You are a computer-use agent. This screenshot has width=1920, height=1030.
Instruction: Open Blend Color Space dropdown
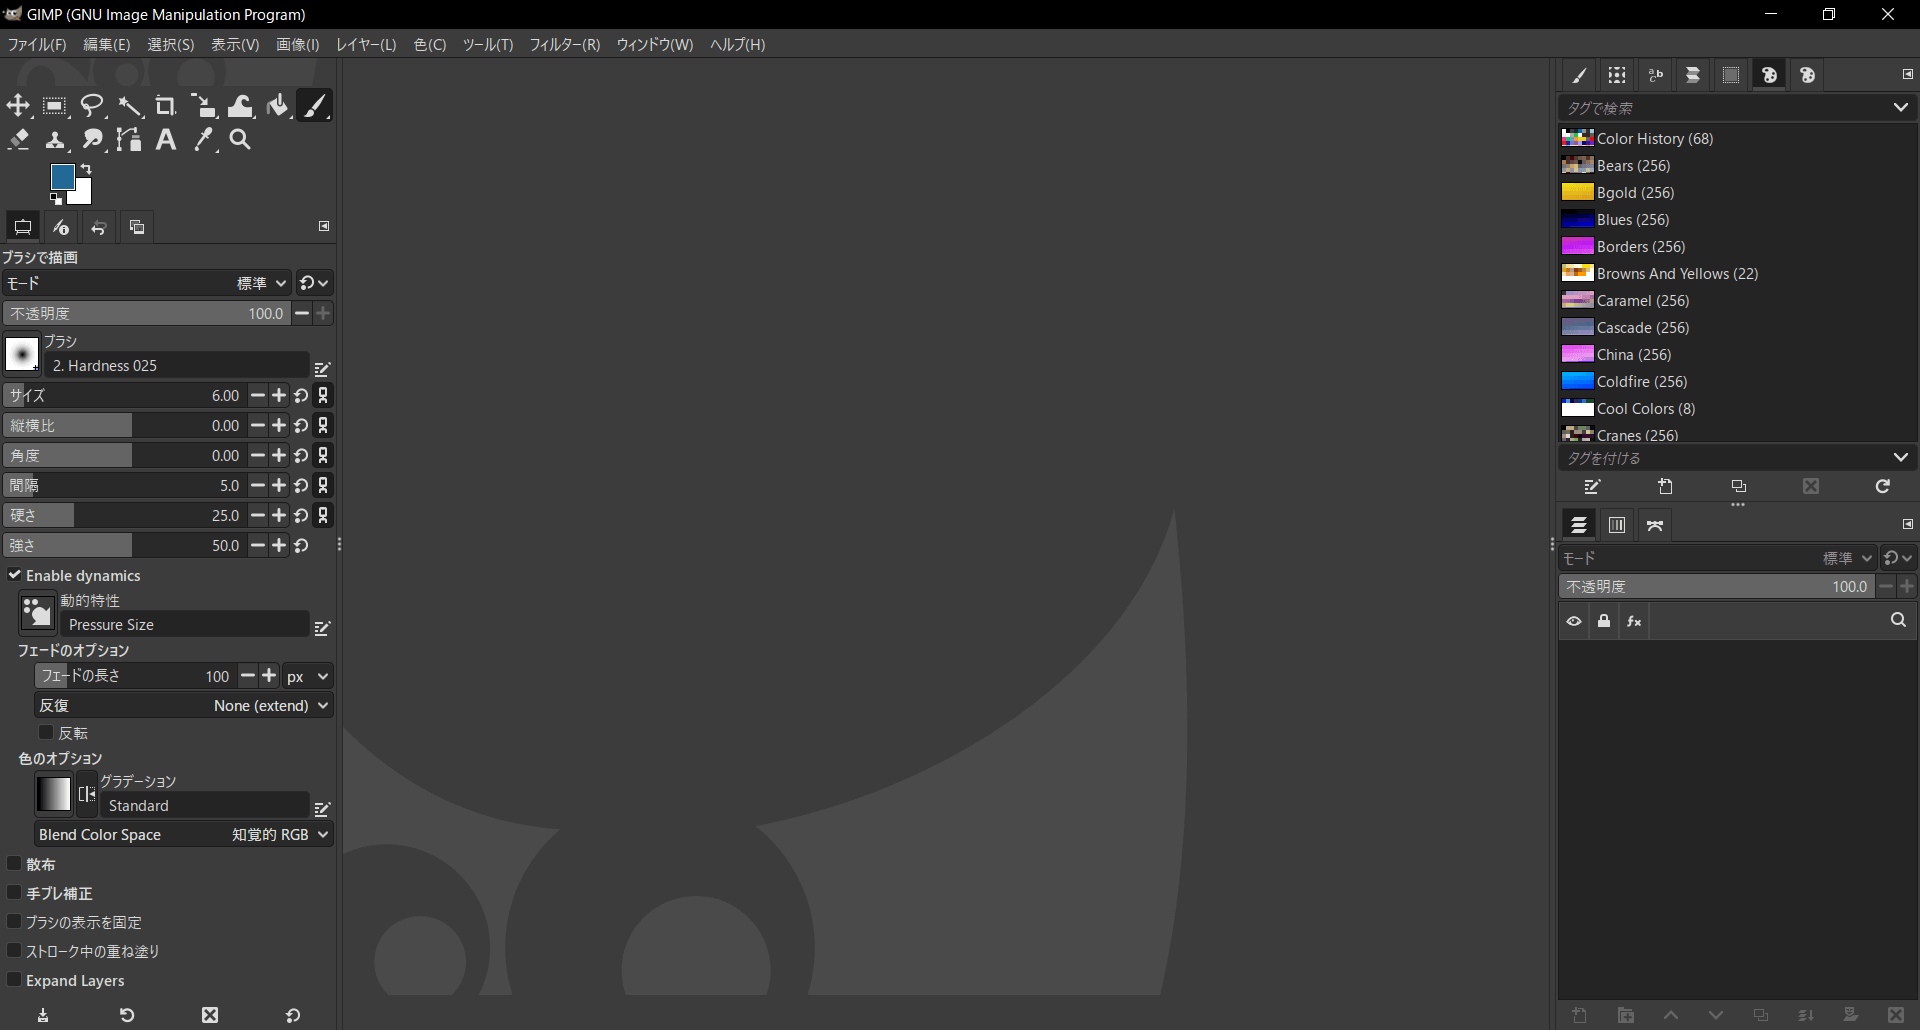point(184,835)
